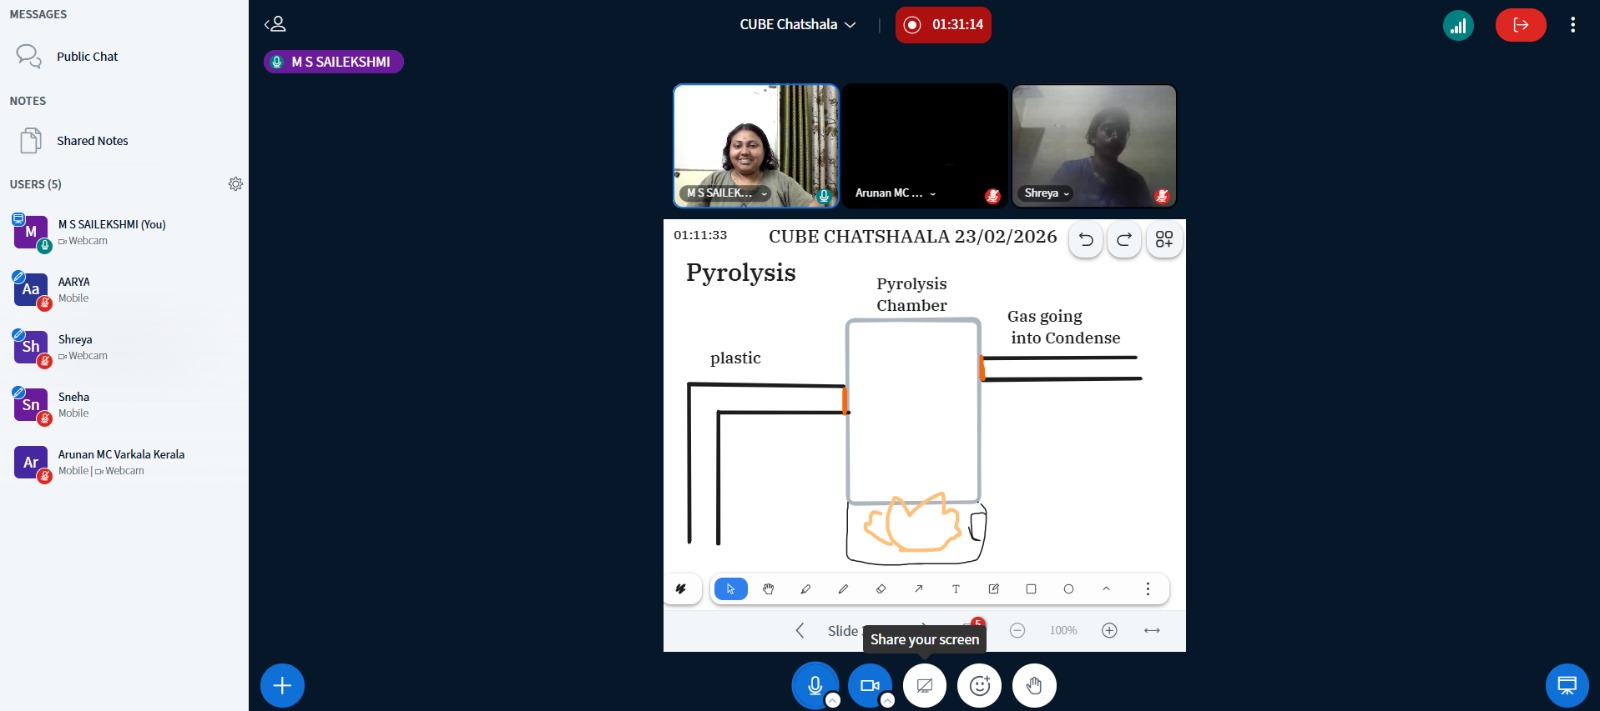Select the eraser tool on the whiteboard
Screen dimensions: 1600x711
[x=881, y=589]
